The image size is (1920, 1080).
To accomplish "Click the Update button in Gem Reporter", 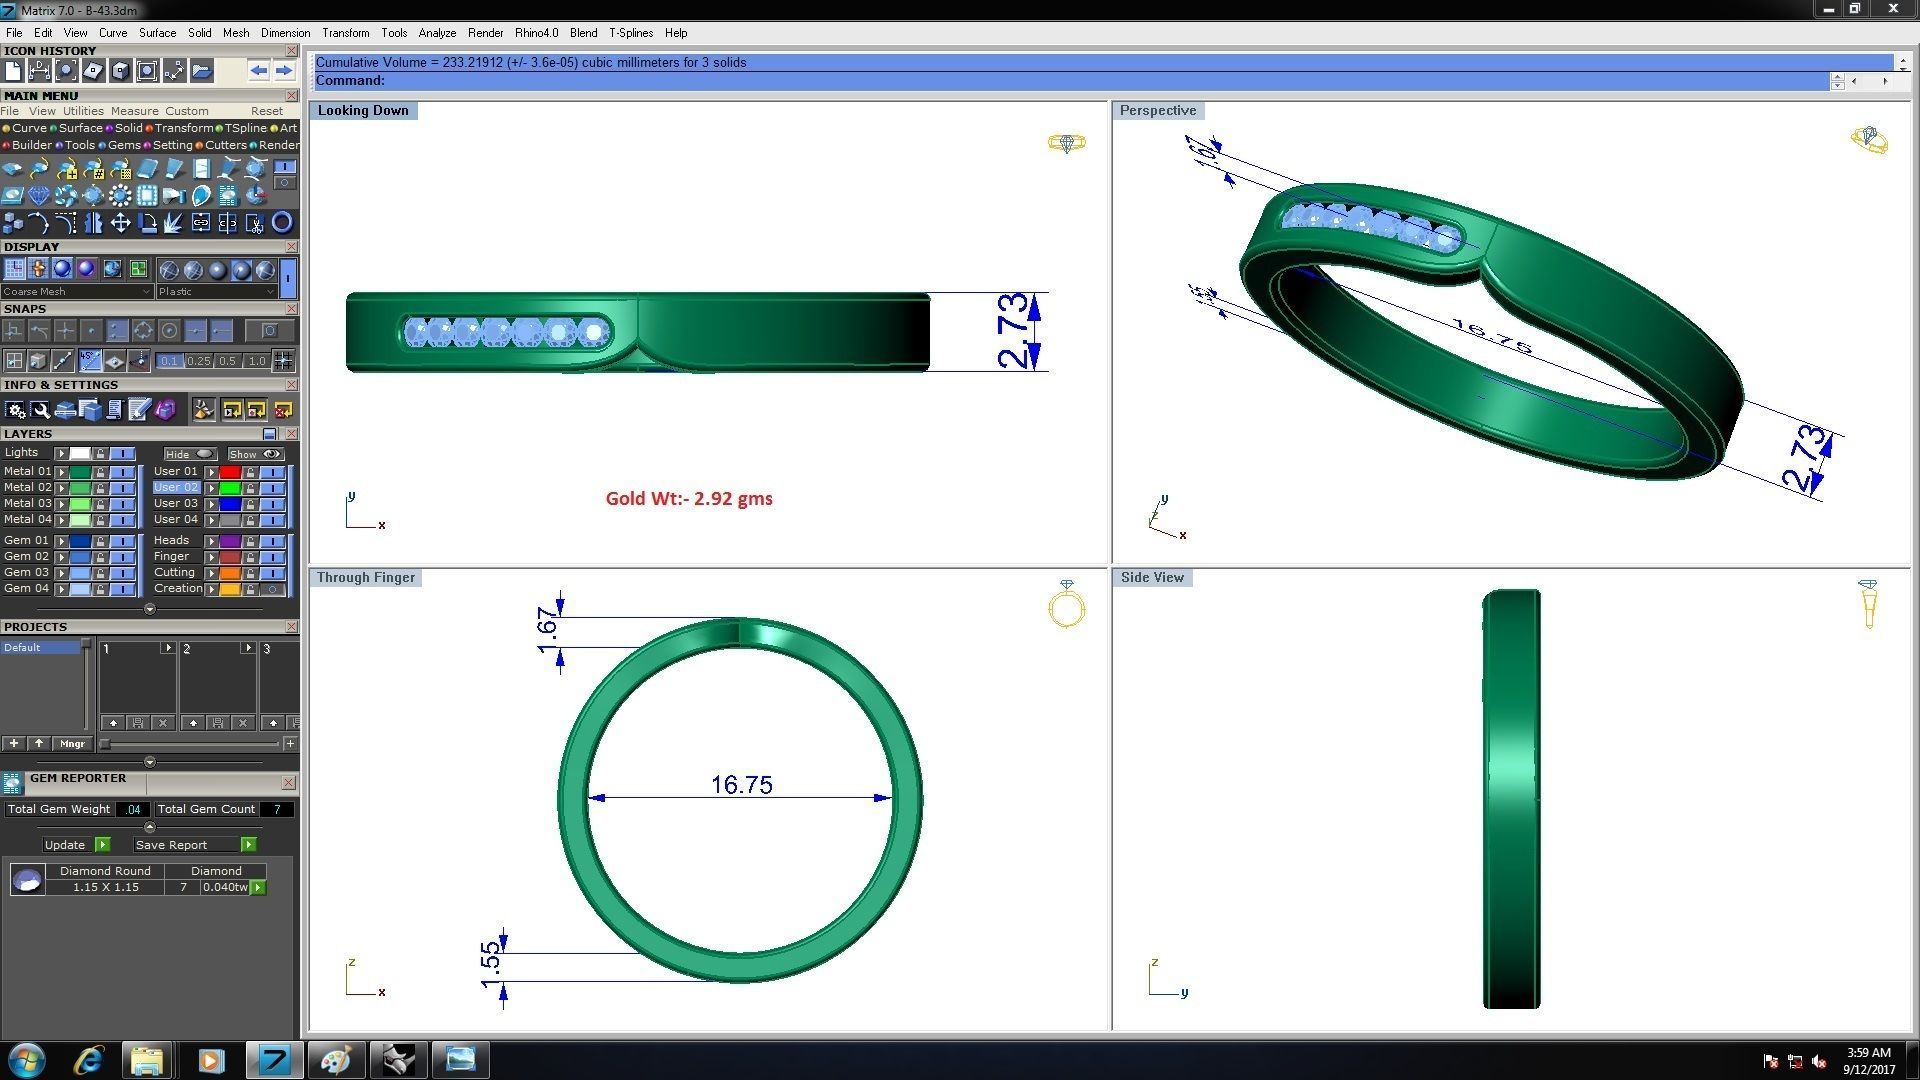I will (x=66, y=844).
